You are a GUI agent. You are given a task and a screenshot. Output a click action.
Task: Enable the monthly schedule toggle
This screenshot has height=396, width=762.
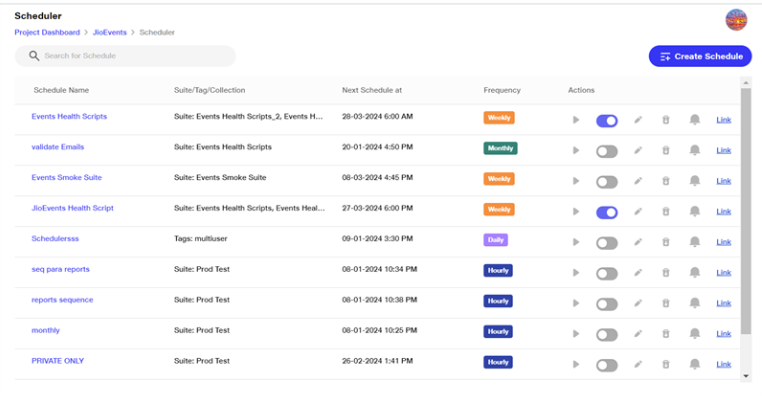point(607,335)
